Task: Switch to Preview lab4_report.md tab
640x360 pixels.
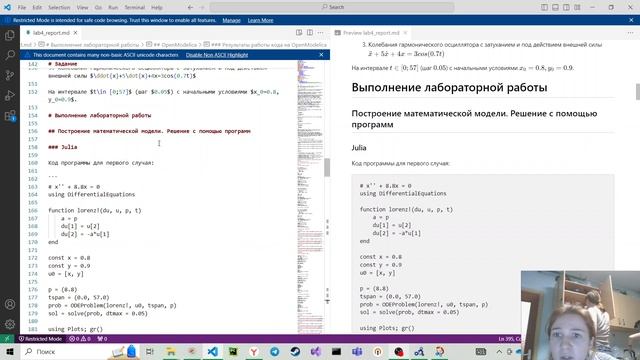Action: coord(371,33)
